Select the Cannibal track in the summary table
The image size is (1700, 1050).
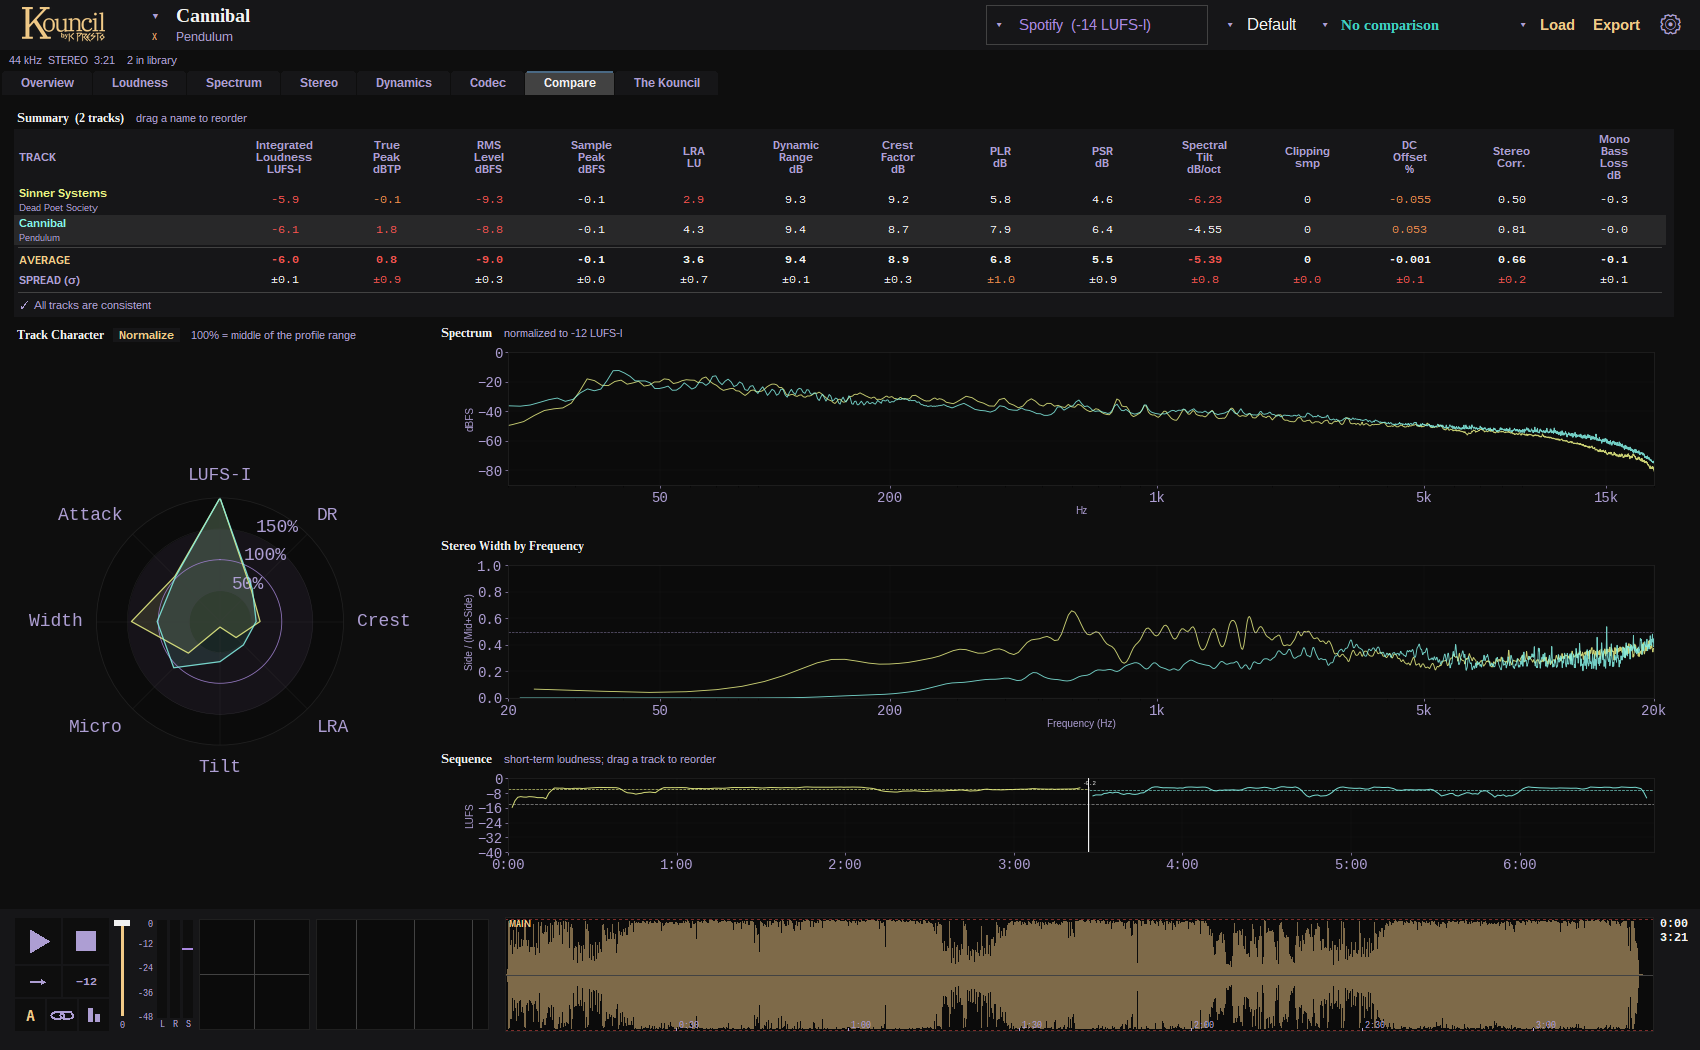pos(840,230)
